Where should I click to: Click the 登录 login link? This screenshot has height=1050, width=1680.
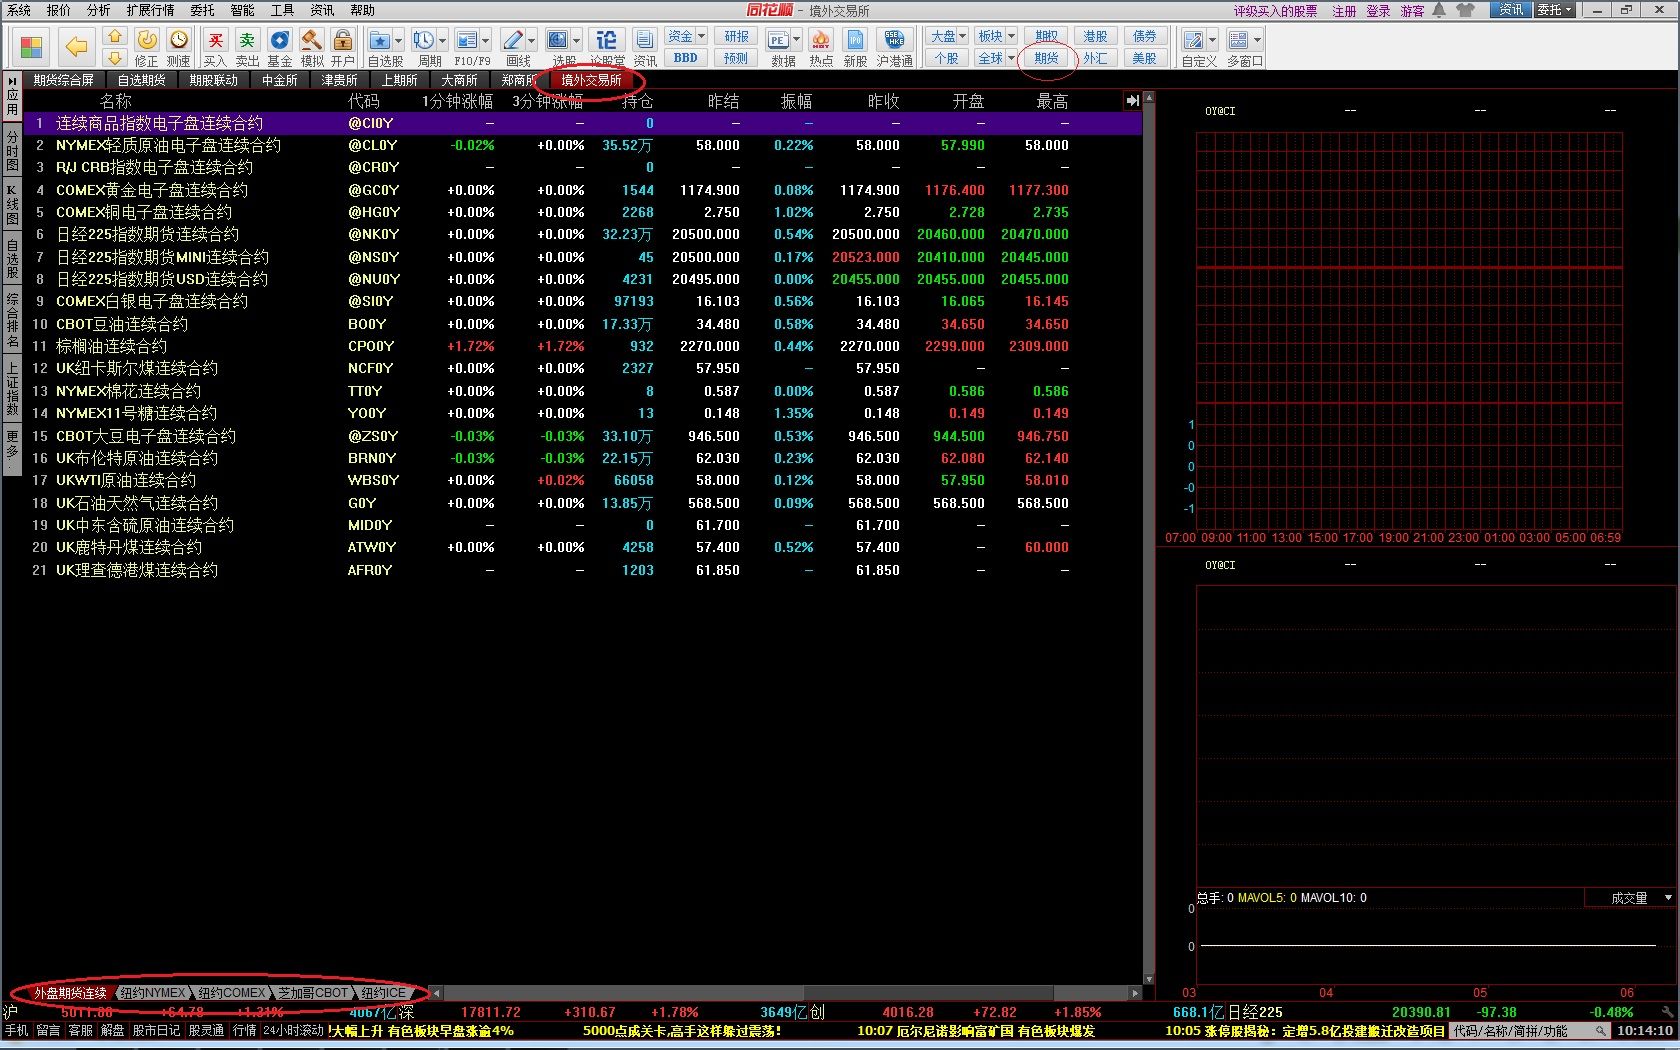click(1378, 11)
